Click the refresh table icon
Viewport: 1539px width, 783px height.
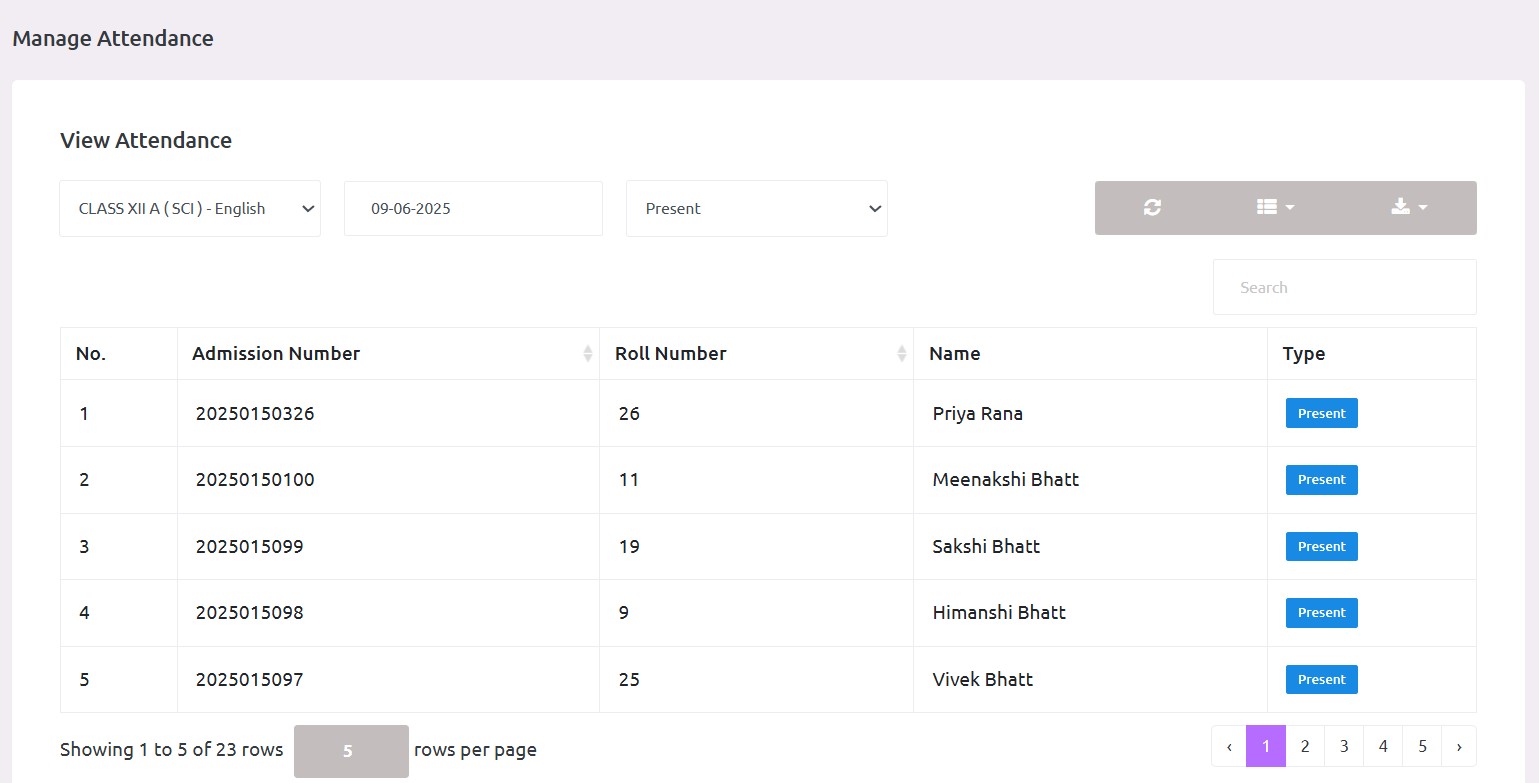coord(1152,207)
